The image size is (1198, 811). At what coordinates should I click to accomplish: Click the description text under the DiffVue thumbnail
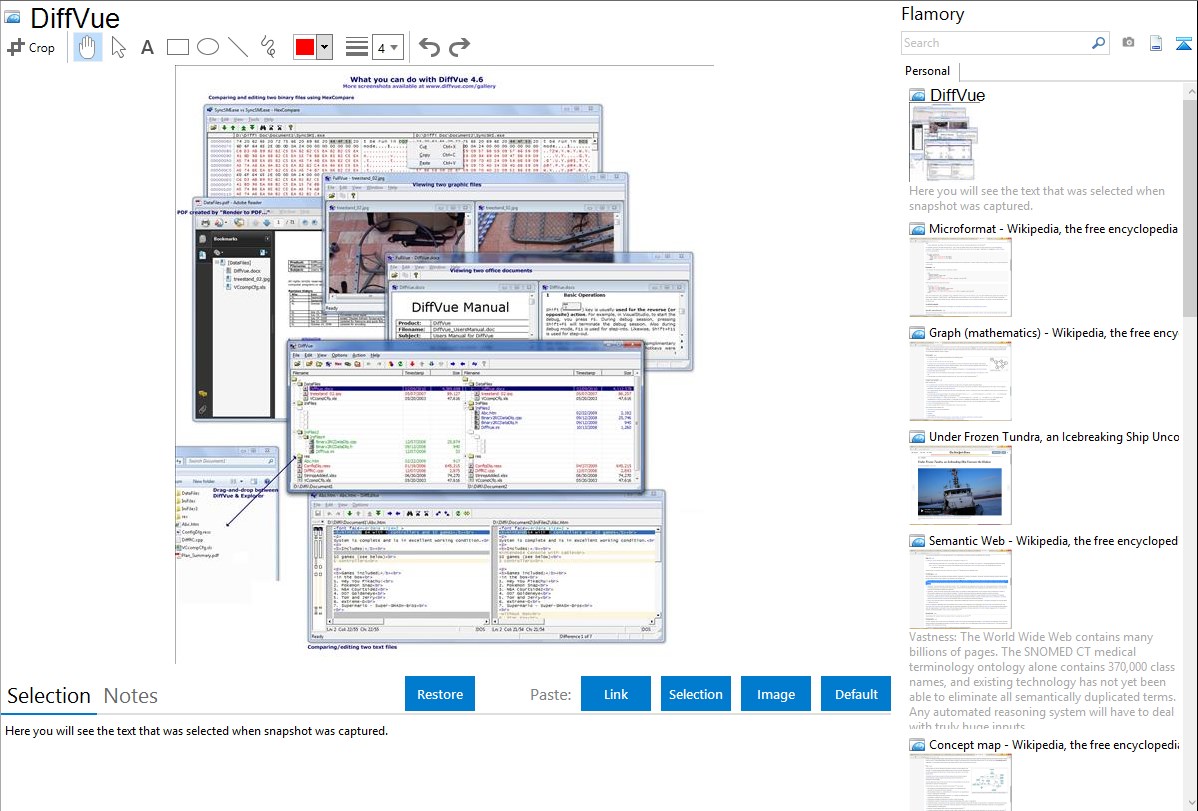1037,198
